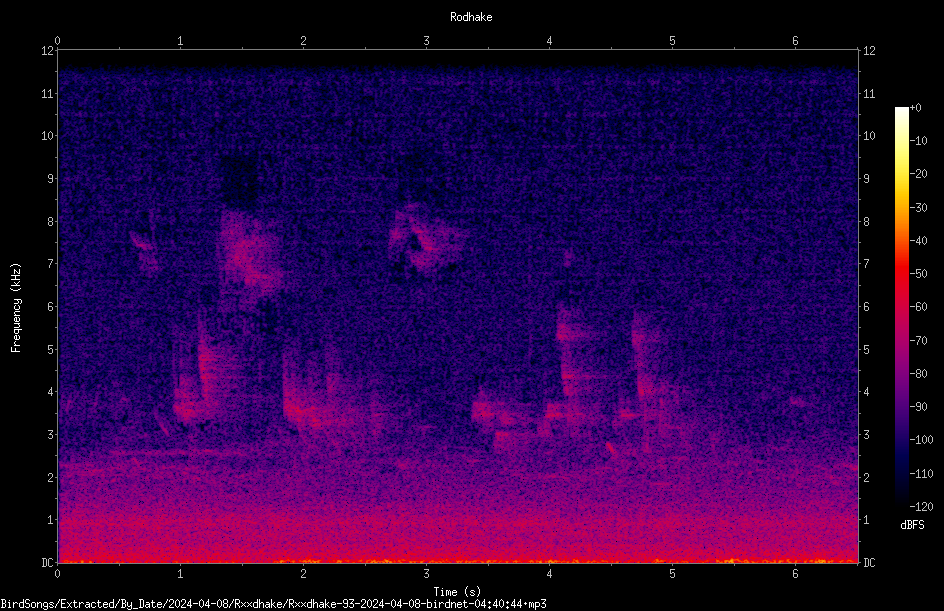Click the Frequency (kHz) axis title
944x611 pixels.
[16, 308]
